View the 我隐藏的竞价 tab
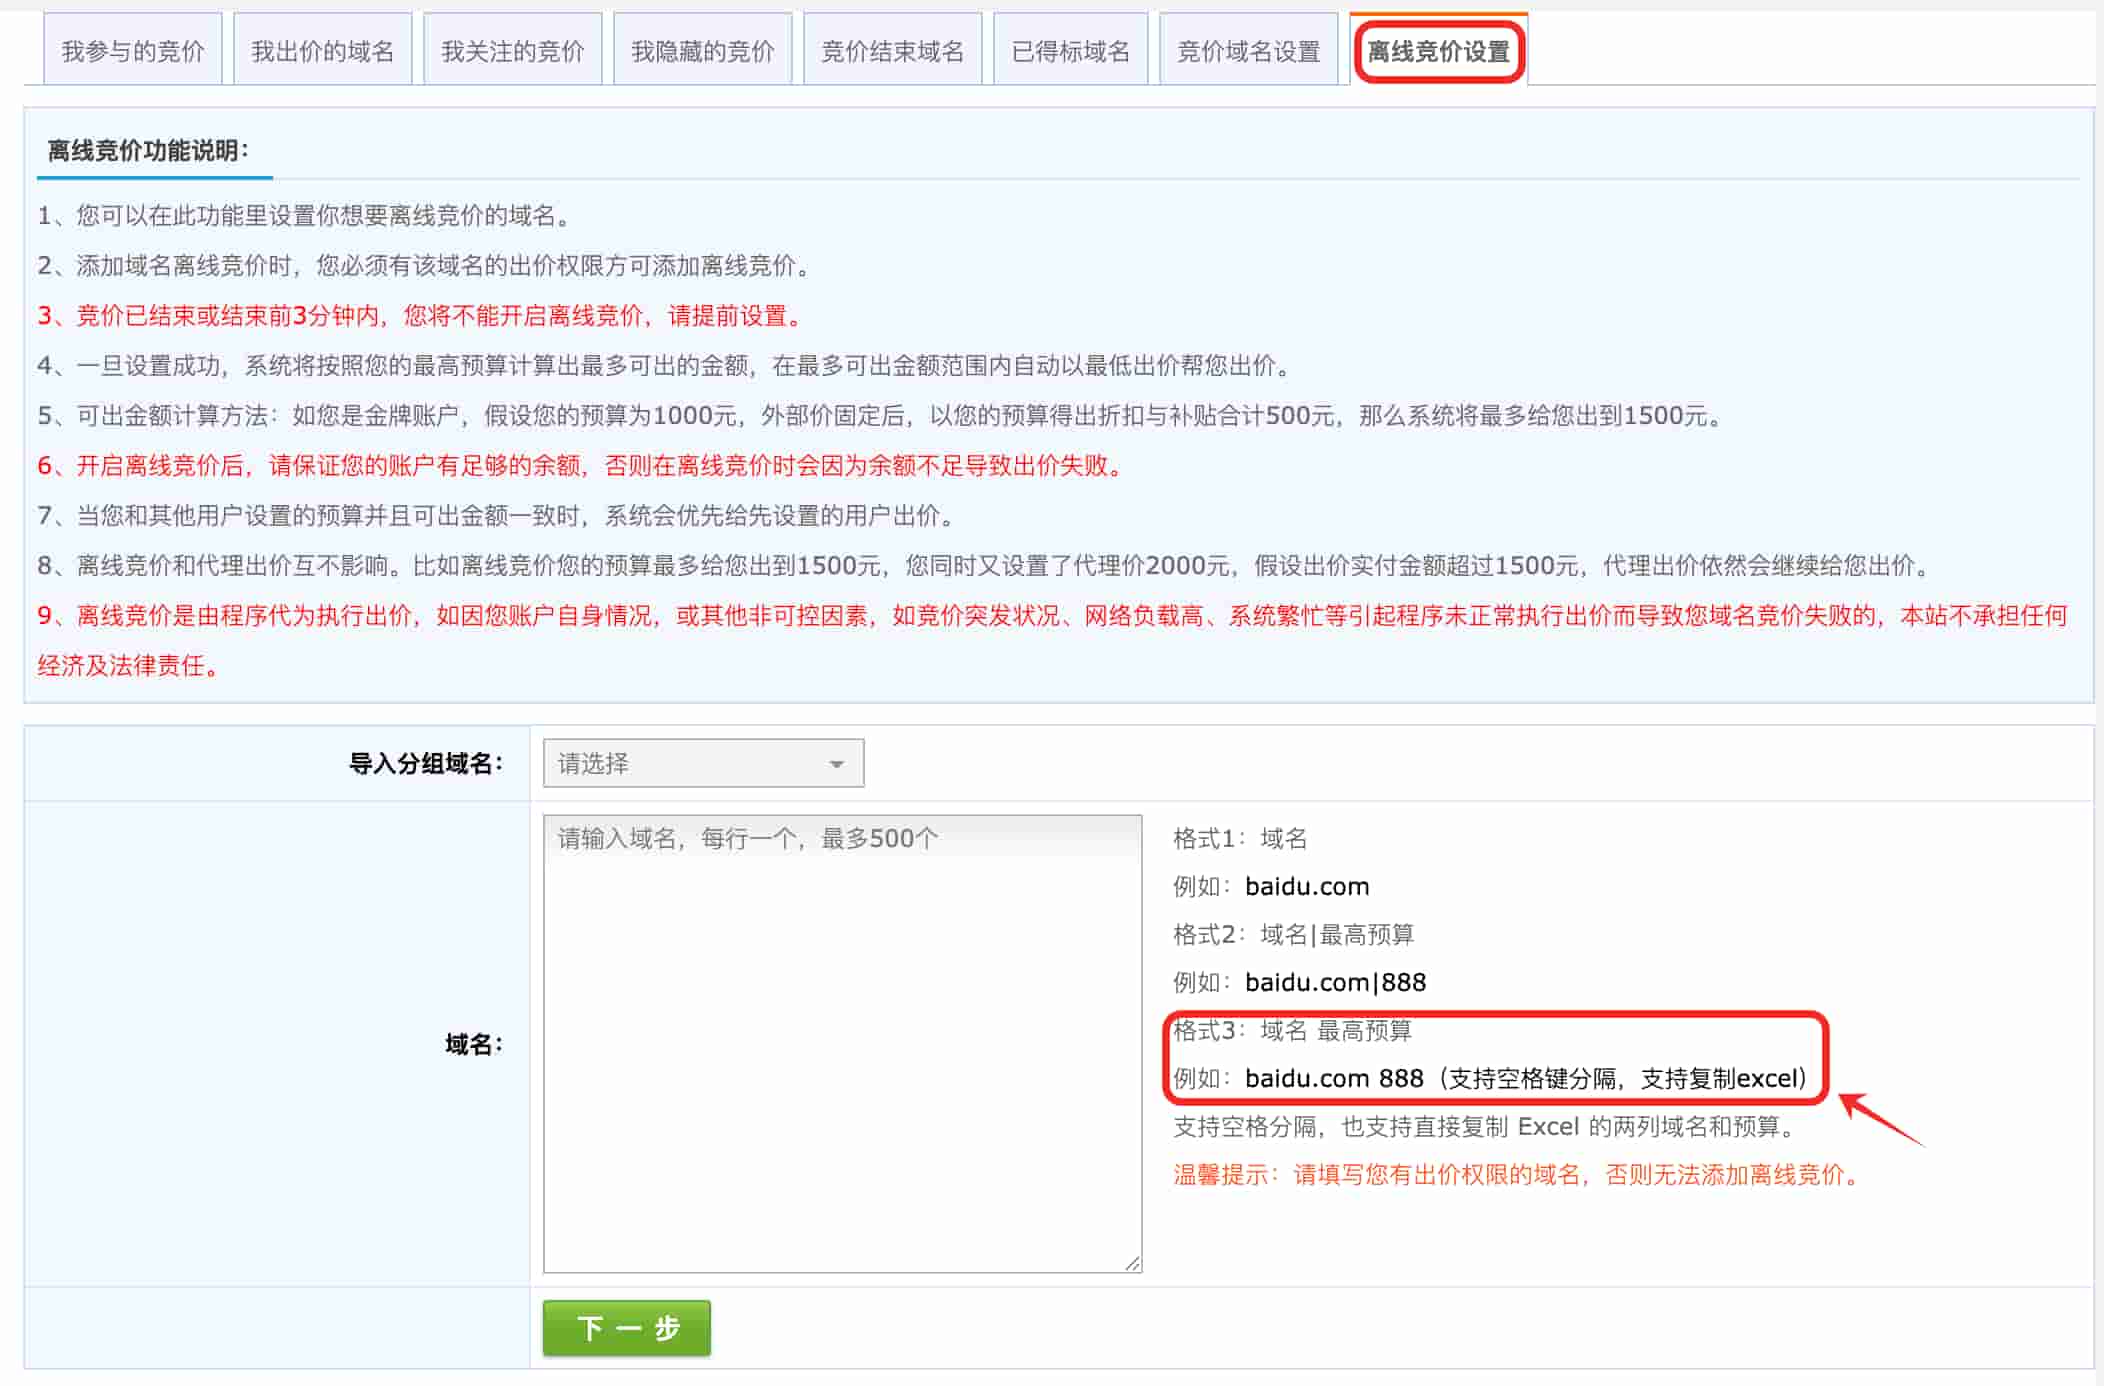 [x=702, y=48]
